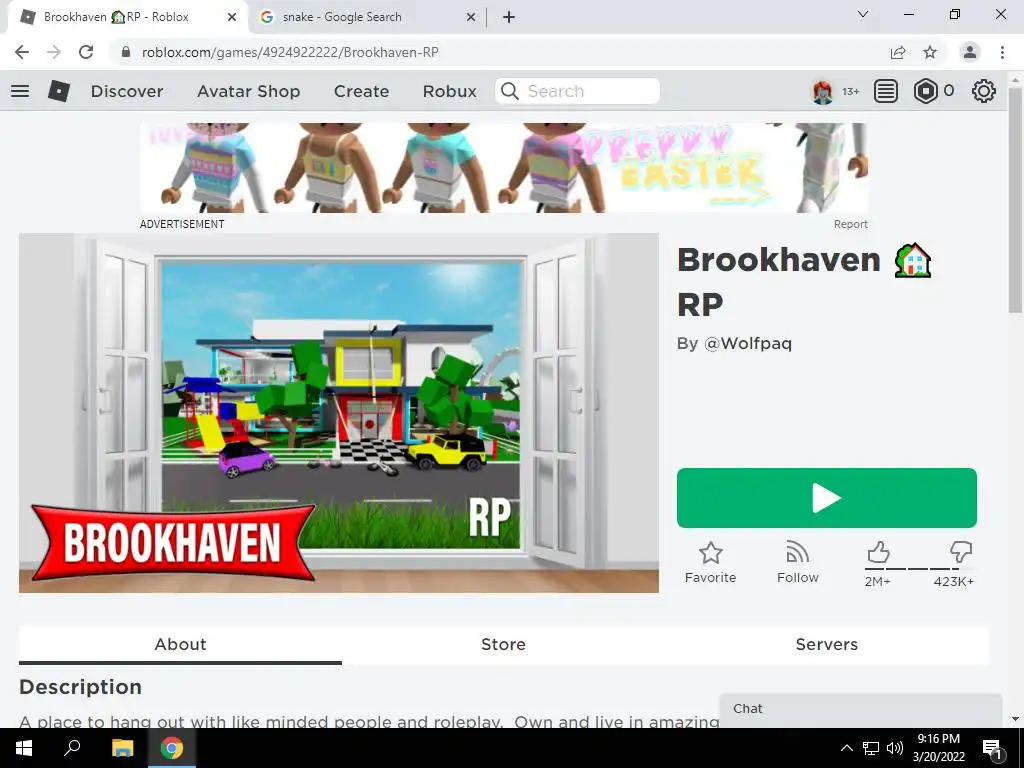
Task: View site info via padlock icon
Action: point(126,52)
